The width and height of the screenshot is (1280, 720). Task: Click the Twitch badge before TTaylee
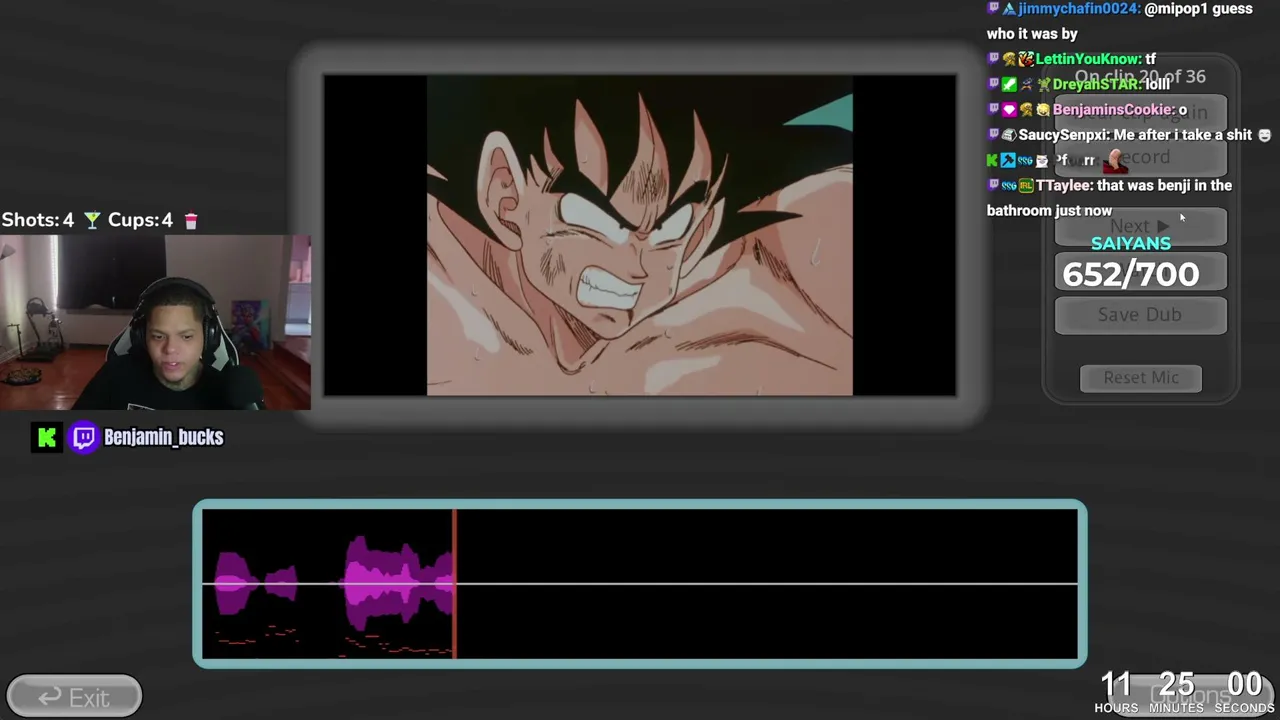[x=993, y=185]
